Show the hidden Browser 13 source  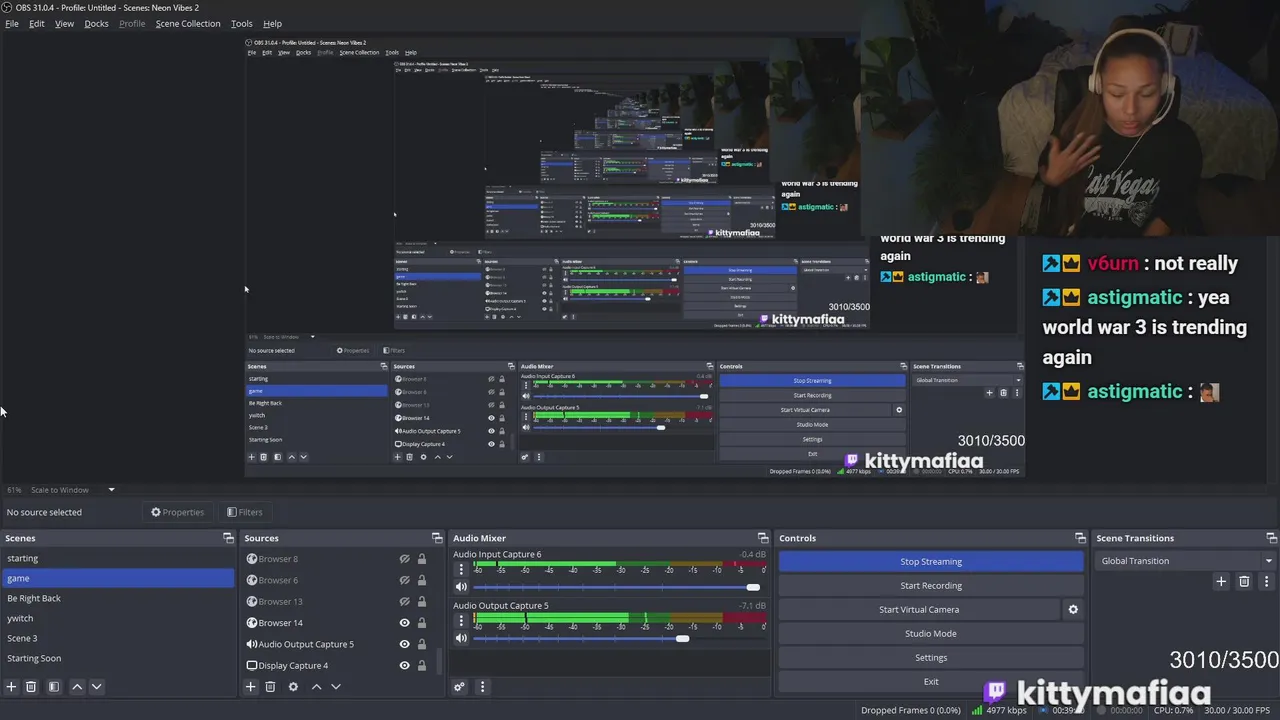tap(405, 602)
